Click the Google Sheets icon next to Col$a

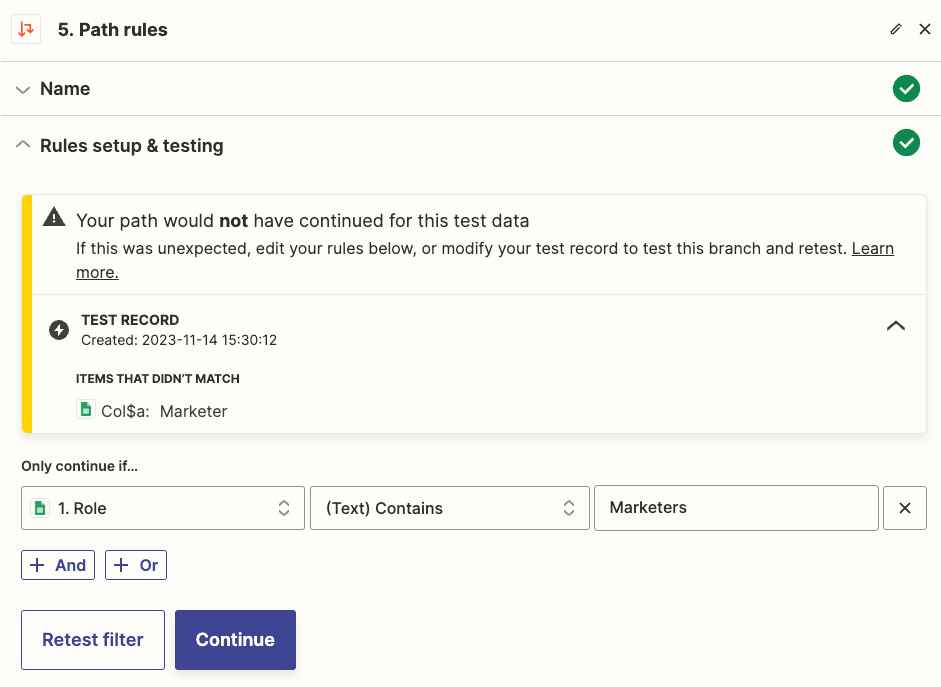(x=86, y=410)
